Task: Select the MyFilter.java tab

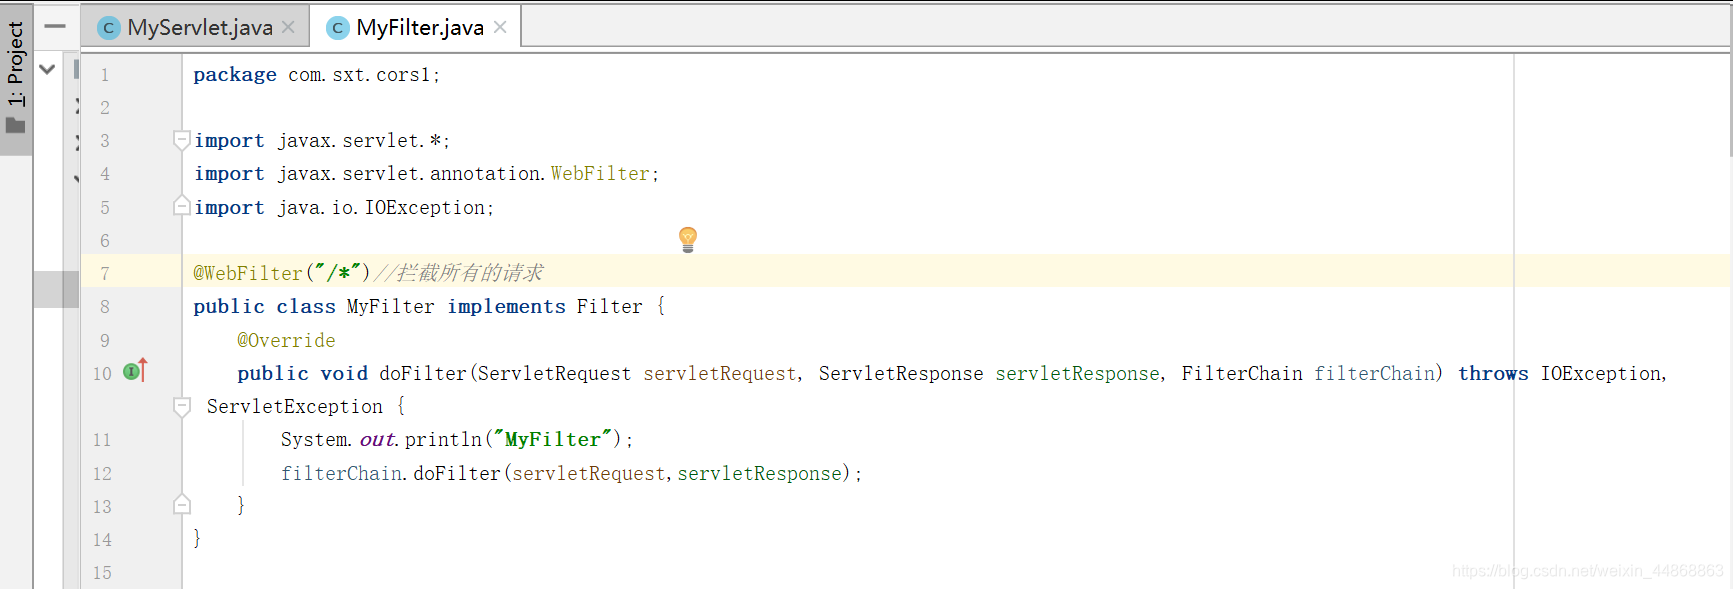Action: (418, 28)
